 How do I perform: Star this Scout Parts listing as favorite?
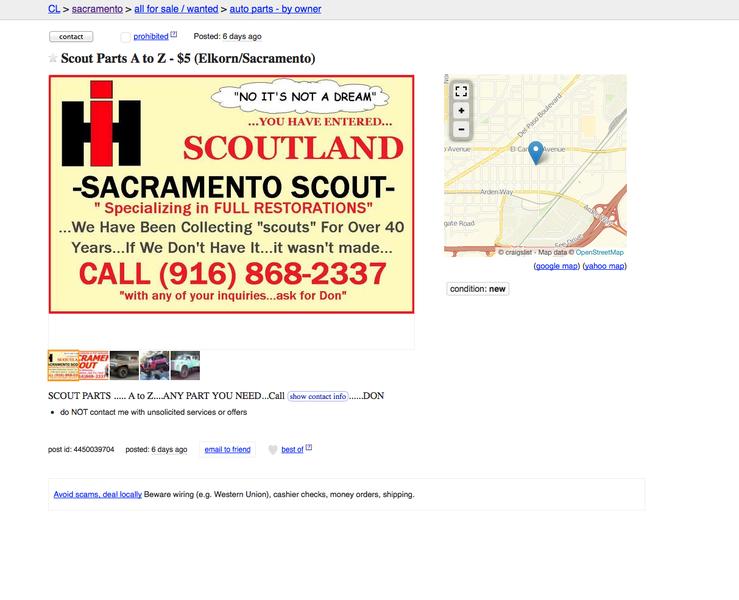pos(53,58)
